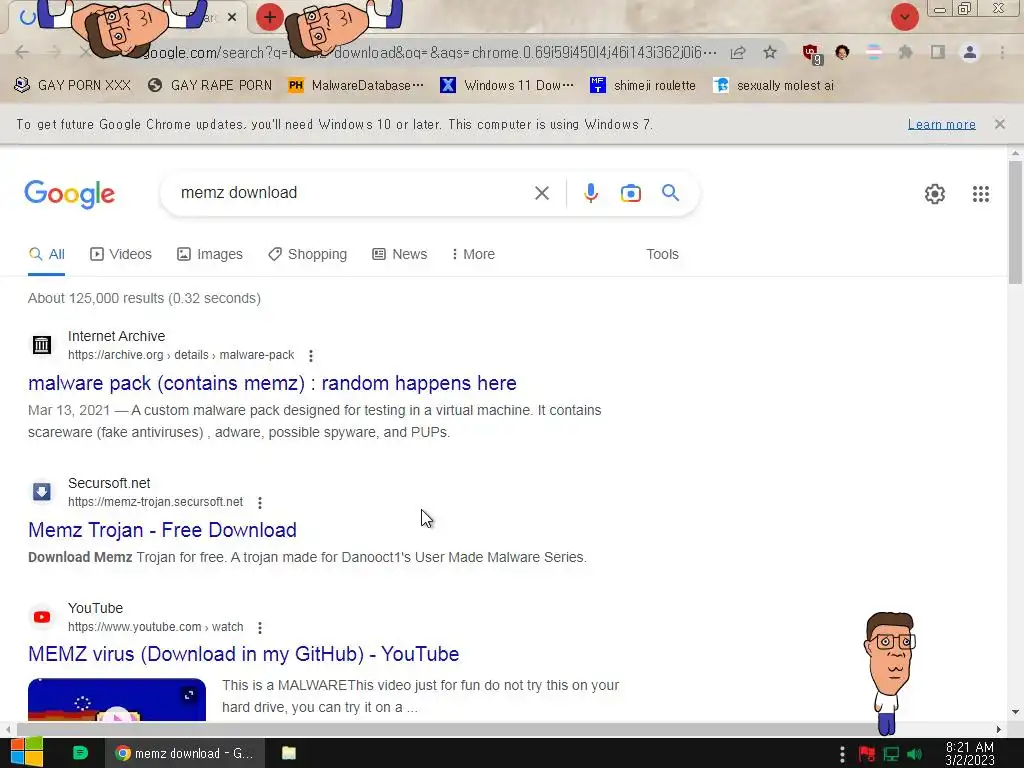Toggle the Chrome side panel icon
Screen dimensions: 1024x768
pos(938,52)
